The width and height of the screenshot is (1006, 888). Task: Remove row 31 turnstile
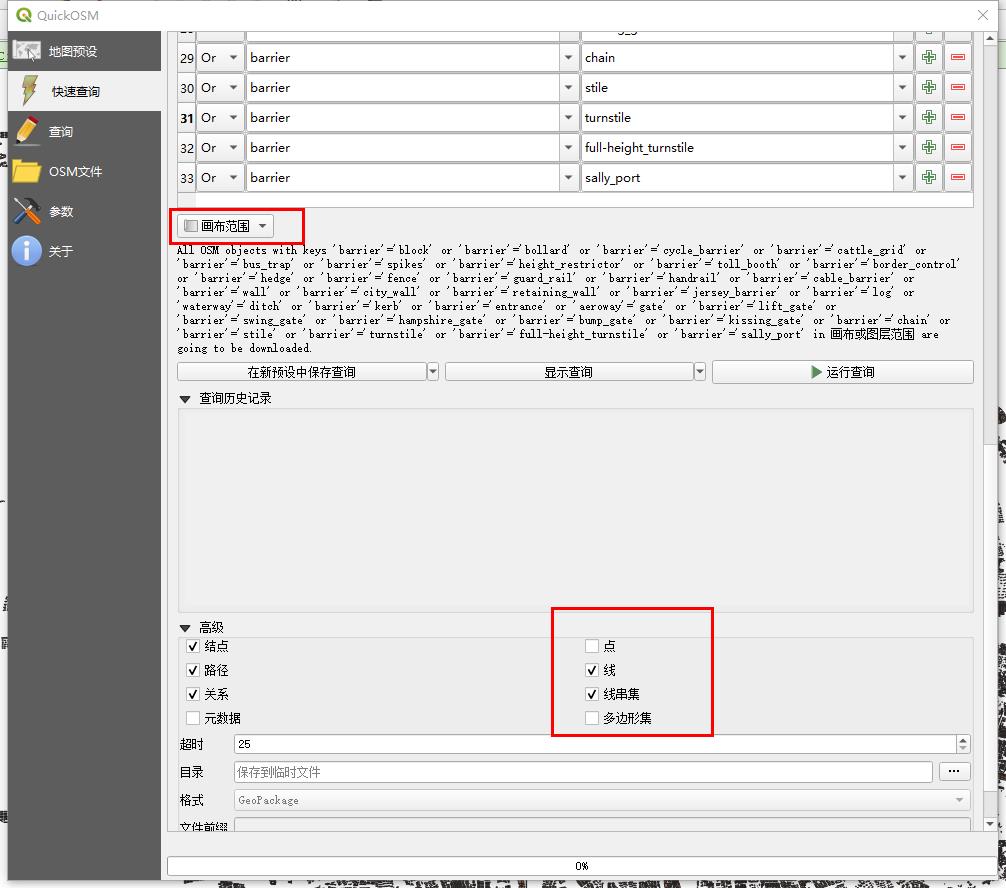click(958, 117)
